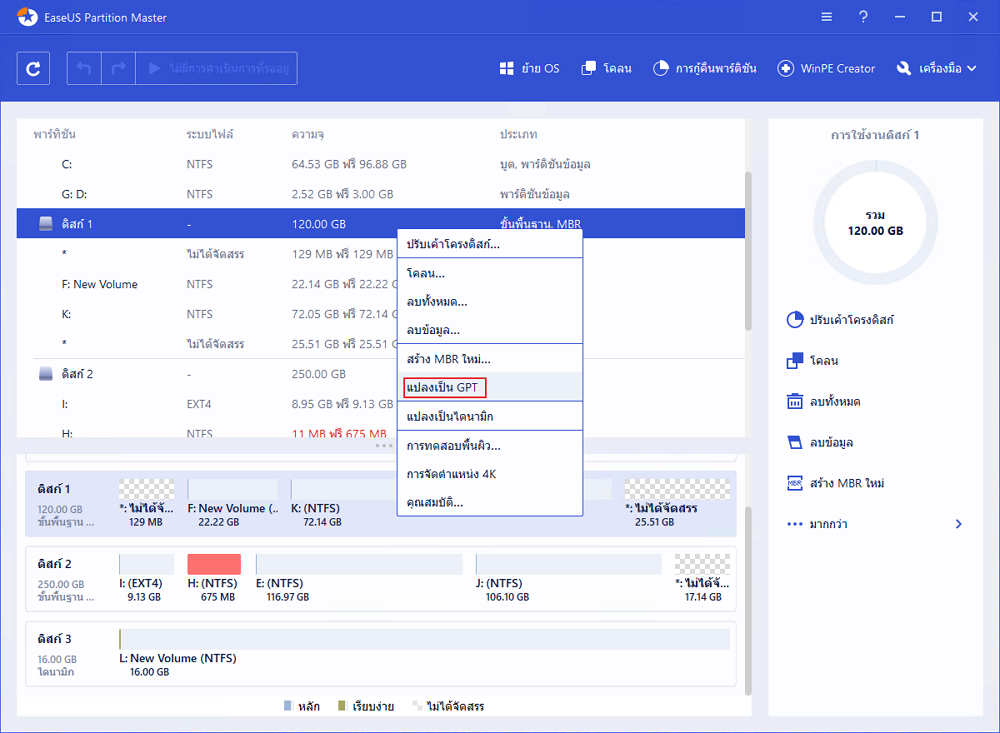This screenshot has width=1000, height=733.
Task: Click the ระบบไฟล์ column header
Action: (x=210, y=135)
